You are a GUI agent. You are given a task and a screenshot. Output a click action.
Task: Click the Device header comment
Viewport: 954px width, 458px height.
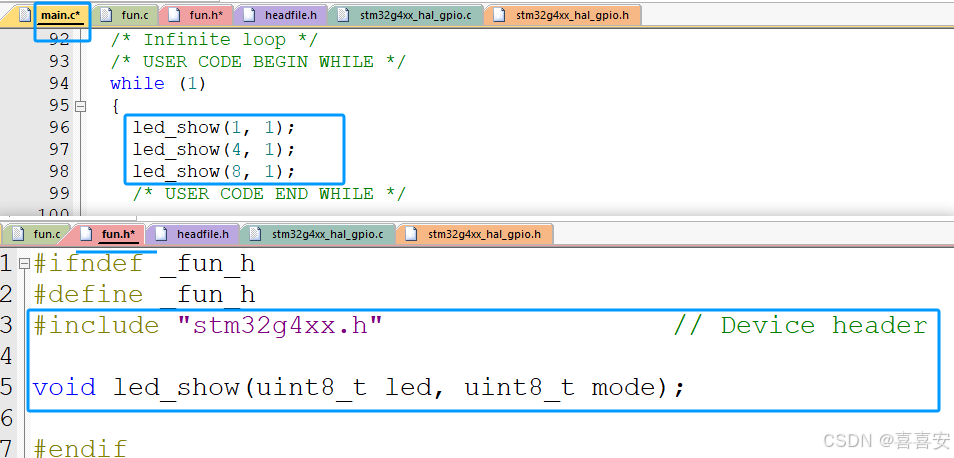point(800,325)
